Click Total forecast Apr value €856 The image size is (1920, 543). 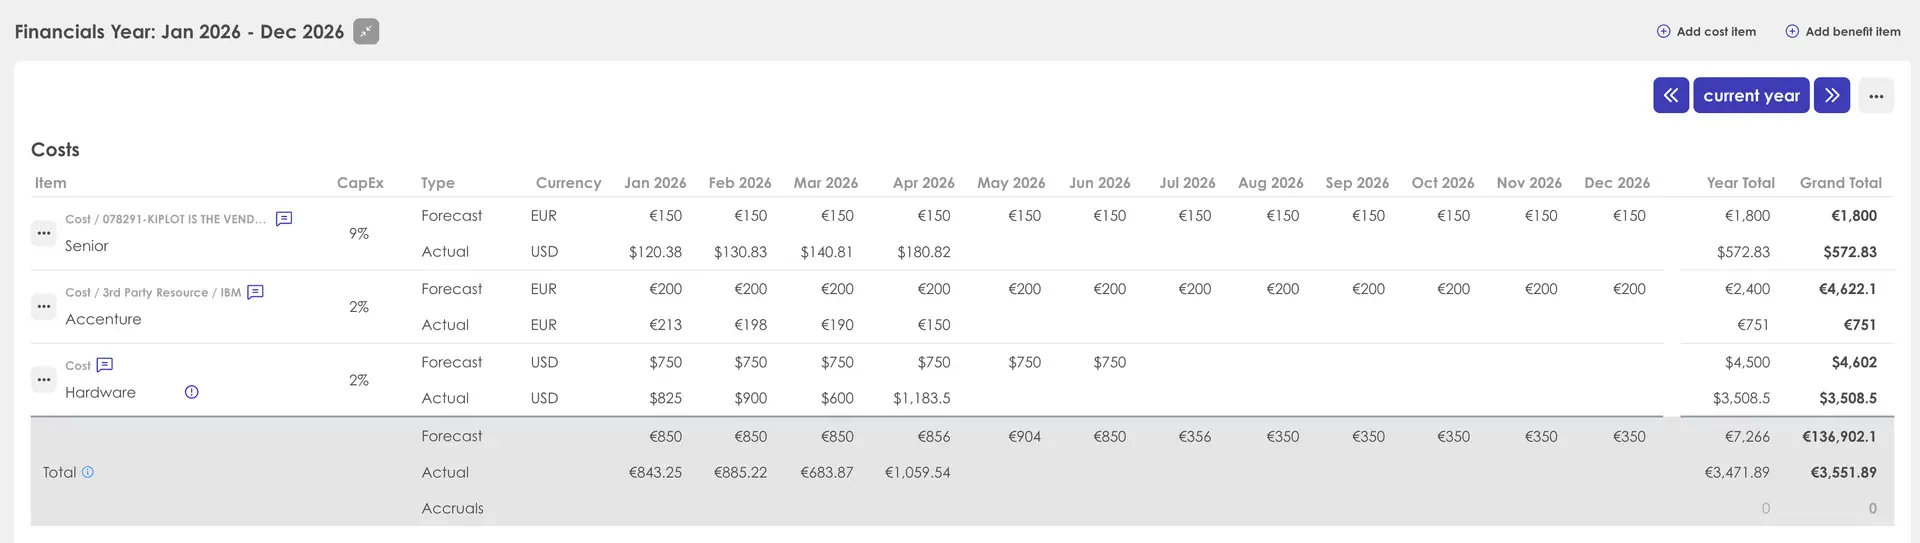[933, 437]
